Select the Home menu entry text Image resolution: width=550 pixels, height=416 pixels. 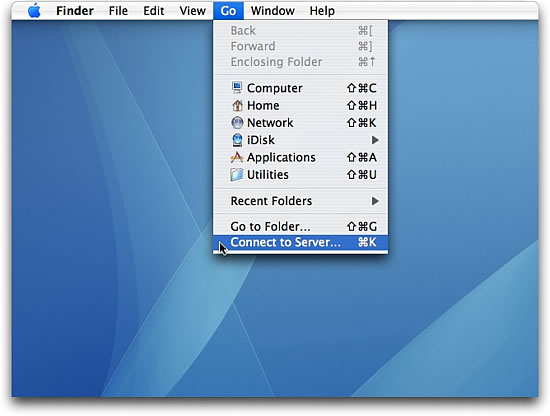(x=263, y=105)
